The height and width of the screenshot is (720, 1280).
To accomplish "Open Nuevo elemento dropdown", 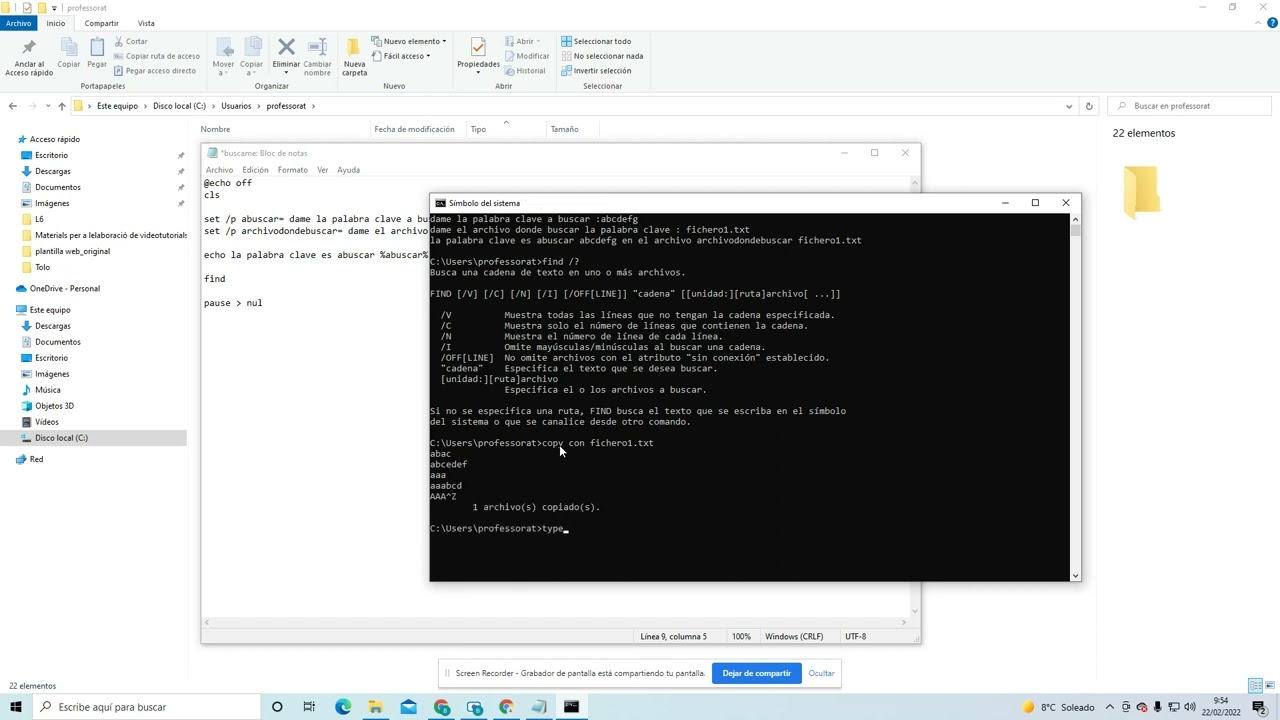I will (x=409, y=41).
